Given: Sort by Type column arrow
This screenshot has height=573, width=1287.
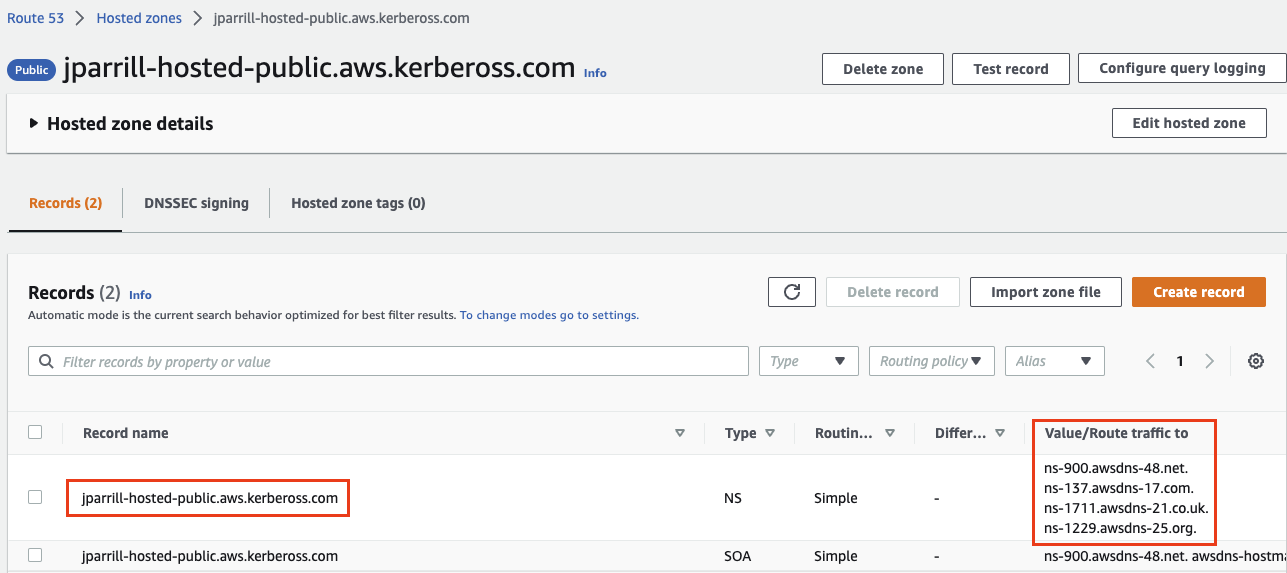Looking at the screenshot, I should point(770,433).
